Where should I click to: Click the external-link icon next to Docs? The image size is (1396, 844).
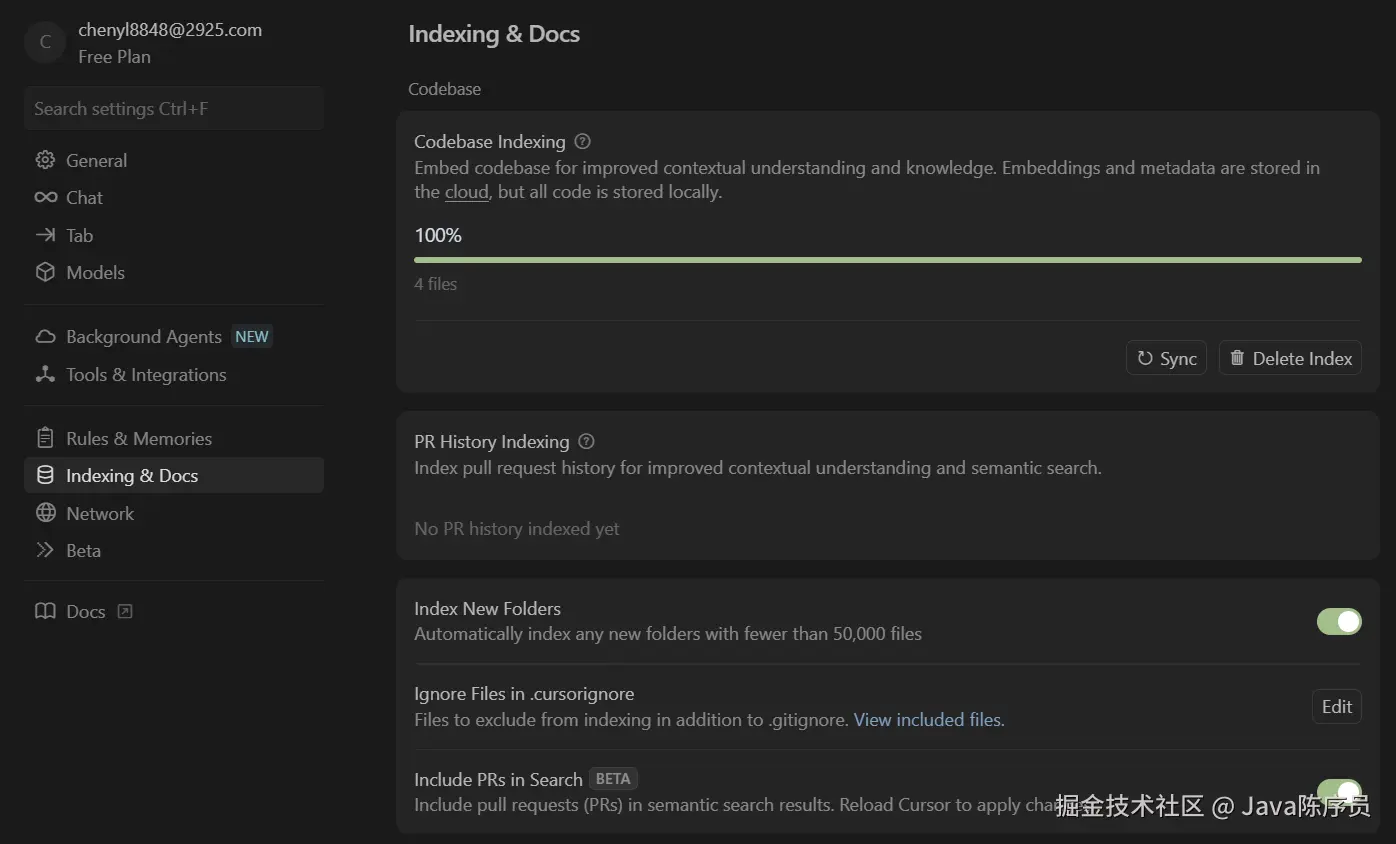click(125, 611)
